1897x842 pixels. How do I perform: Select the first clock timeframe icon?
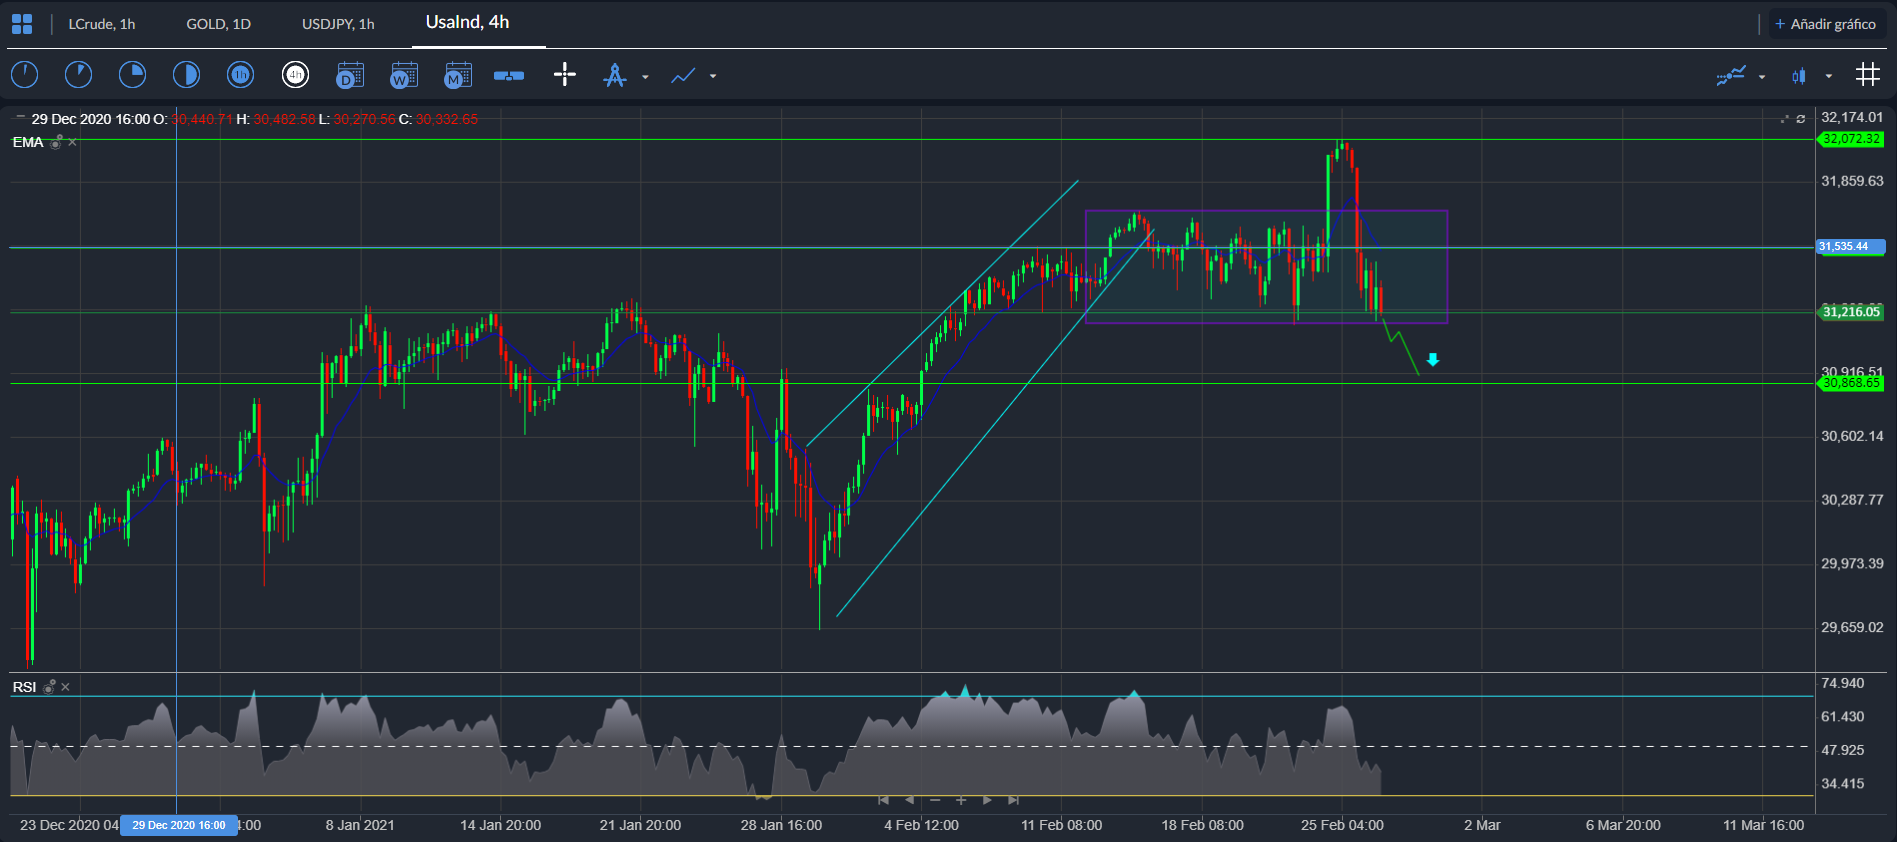[24, 75]
